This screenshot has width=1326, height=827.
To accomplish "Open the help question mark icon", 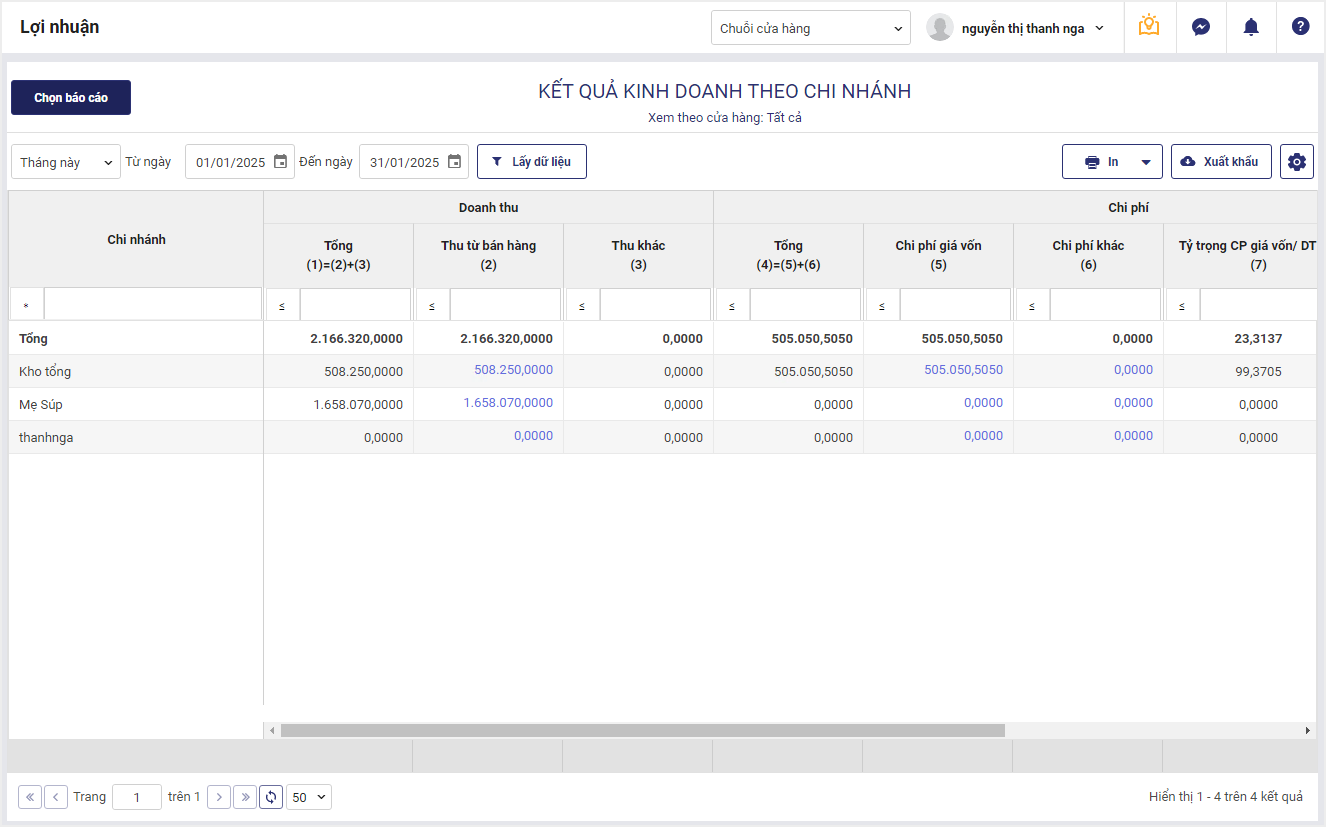I will 1300,27.
